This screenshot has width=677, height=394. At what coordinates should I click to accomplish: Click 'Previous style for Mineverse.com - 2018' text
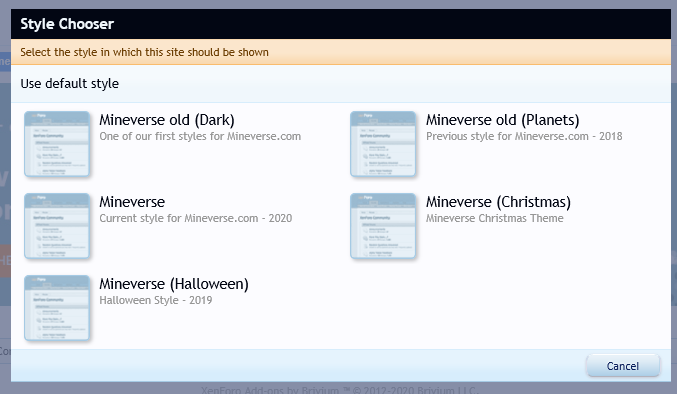(524, 136)
